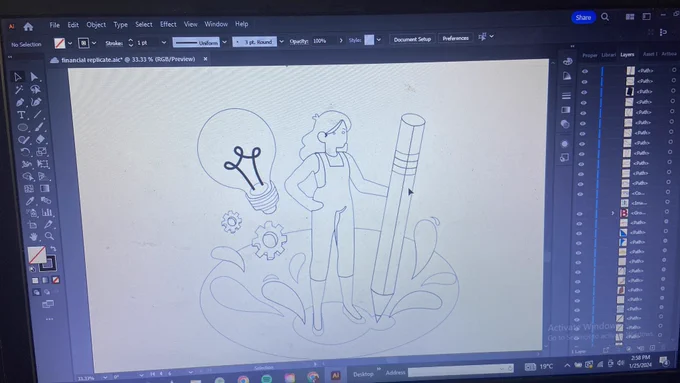This screenshot has width=680, height=383.
Task: Open the Color panel palette icon
Action: [x=568, y=62]
